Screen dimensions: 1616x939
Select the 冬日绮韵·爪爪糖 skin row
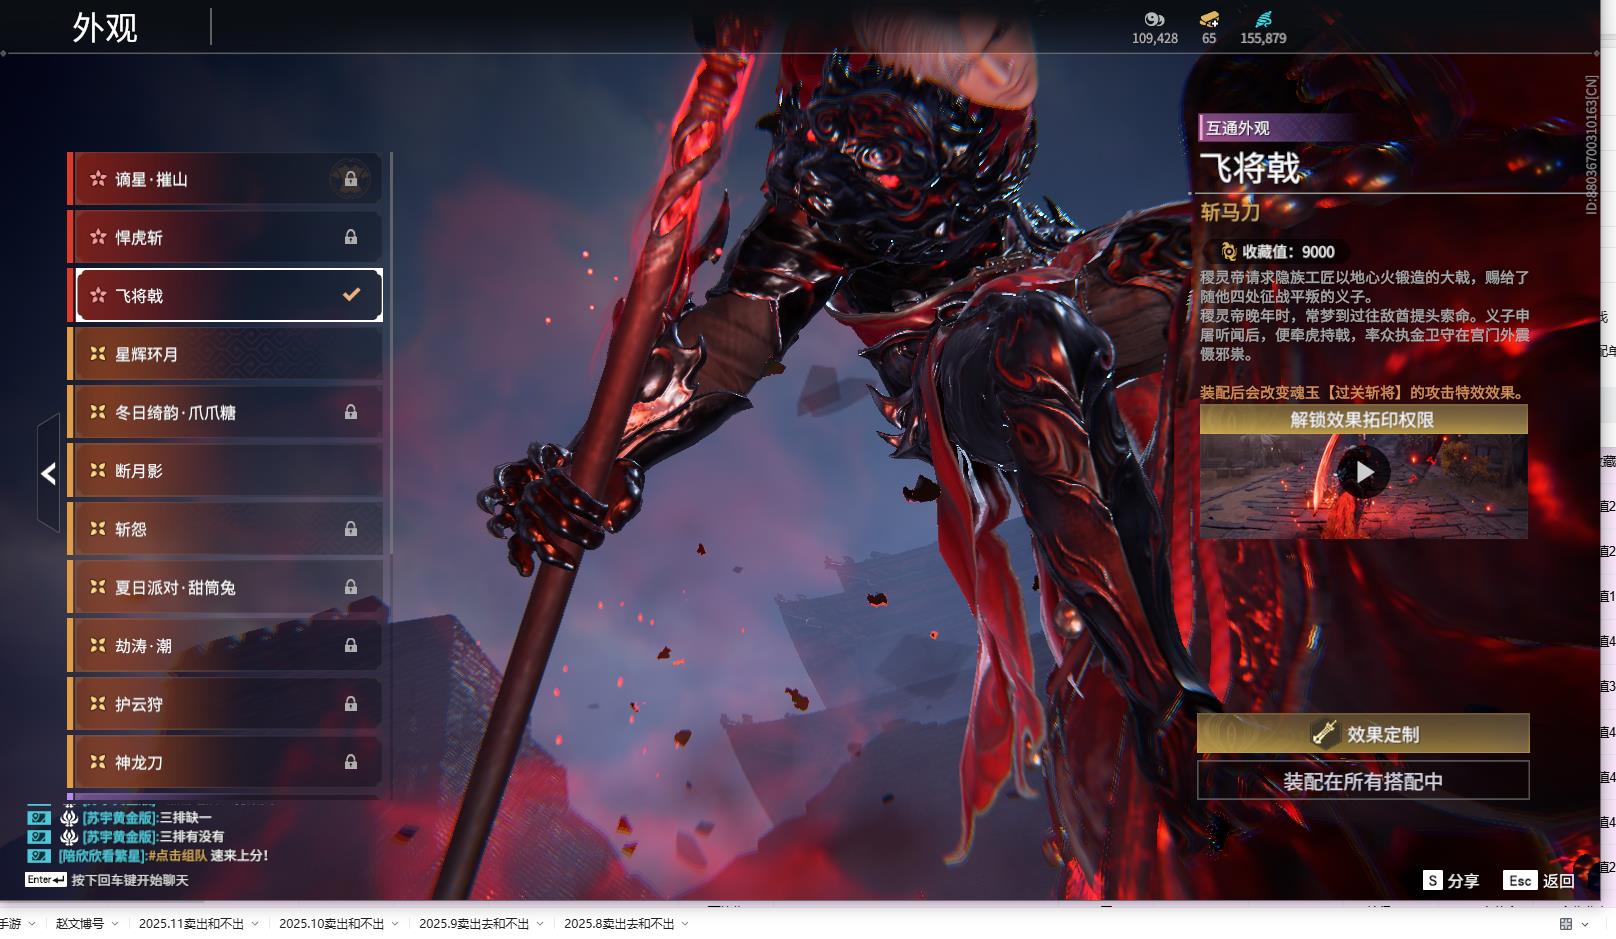pyautogui.click(x=225, y=412)
